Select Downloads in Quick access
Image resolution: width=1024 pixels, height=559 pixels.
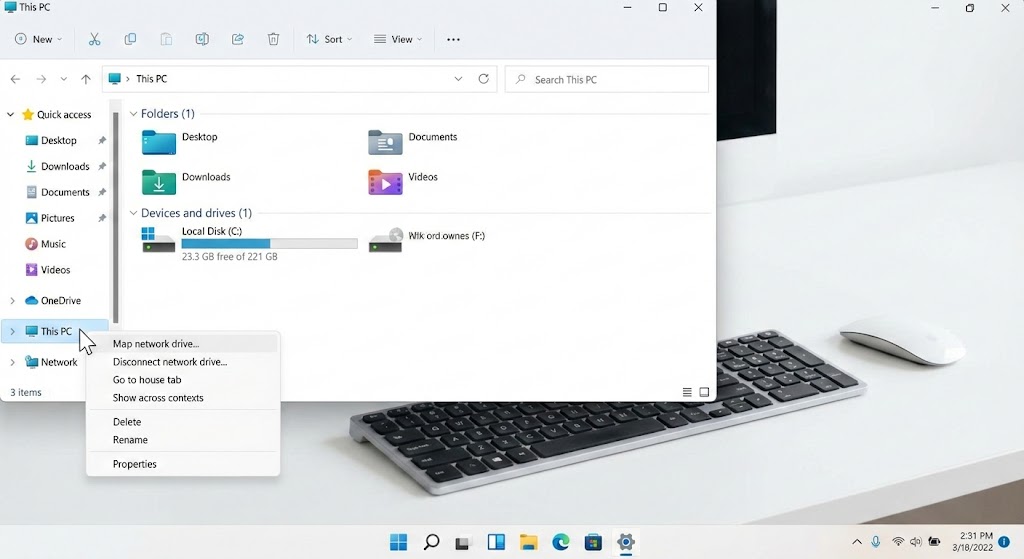[57, 167]
